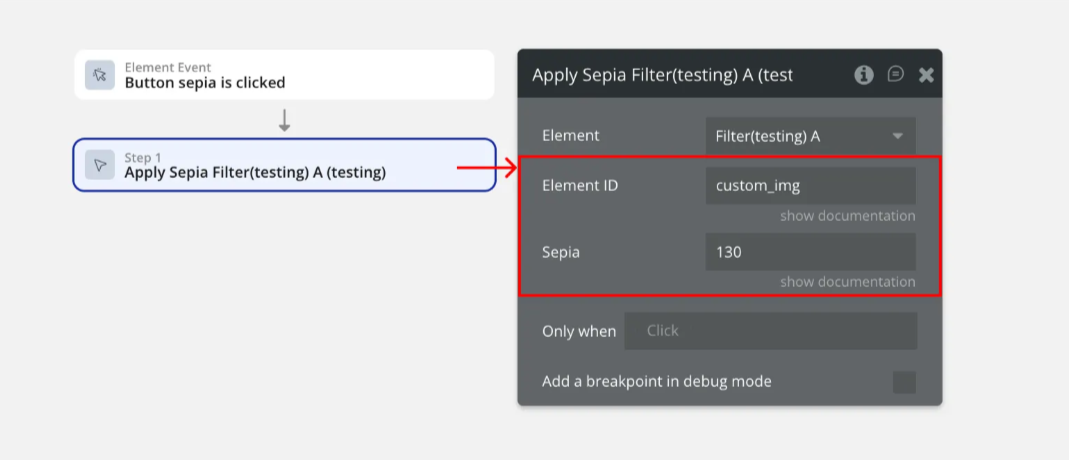Viewport: 1069px width, 460px height.
Task: Click the Element dropdown chevron arrow
Action: pos(897,136)
